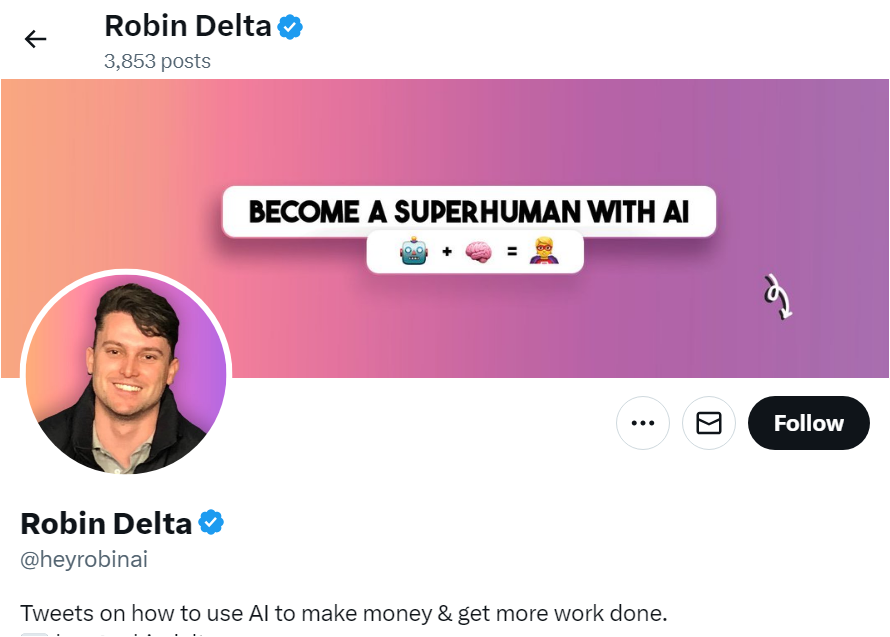
Task: Click the envelope Message icon
Action: (709, 423)
